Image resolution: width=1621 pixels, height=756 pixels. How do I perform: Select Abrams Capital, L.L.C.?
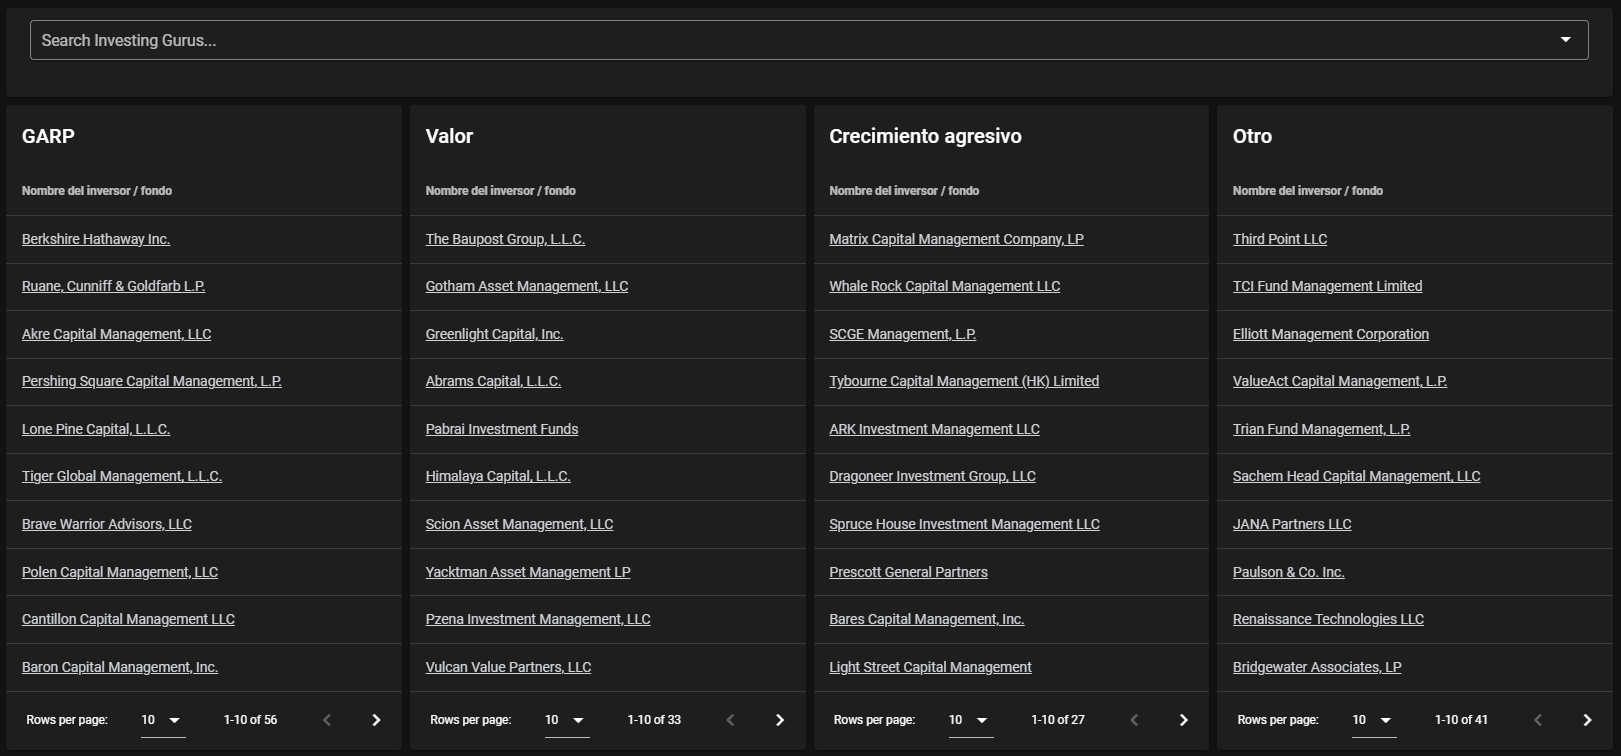pos(493,381)
